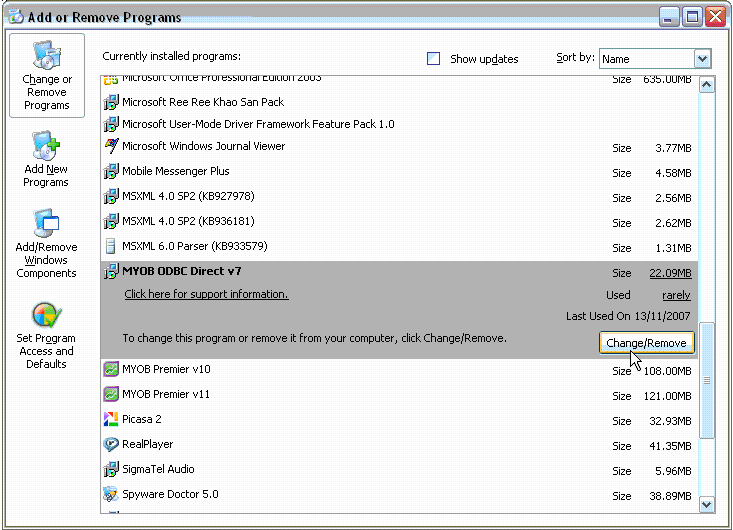Open the Add New Programs panel
Image resolution: width=733 pixels, height=530 pixels.
46,160
